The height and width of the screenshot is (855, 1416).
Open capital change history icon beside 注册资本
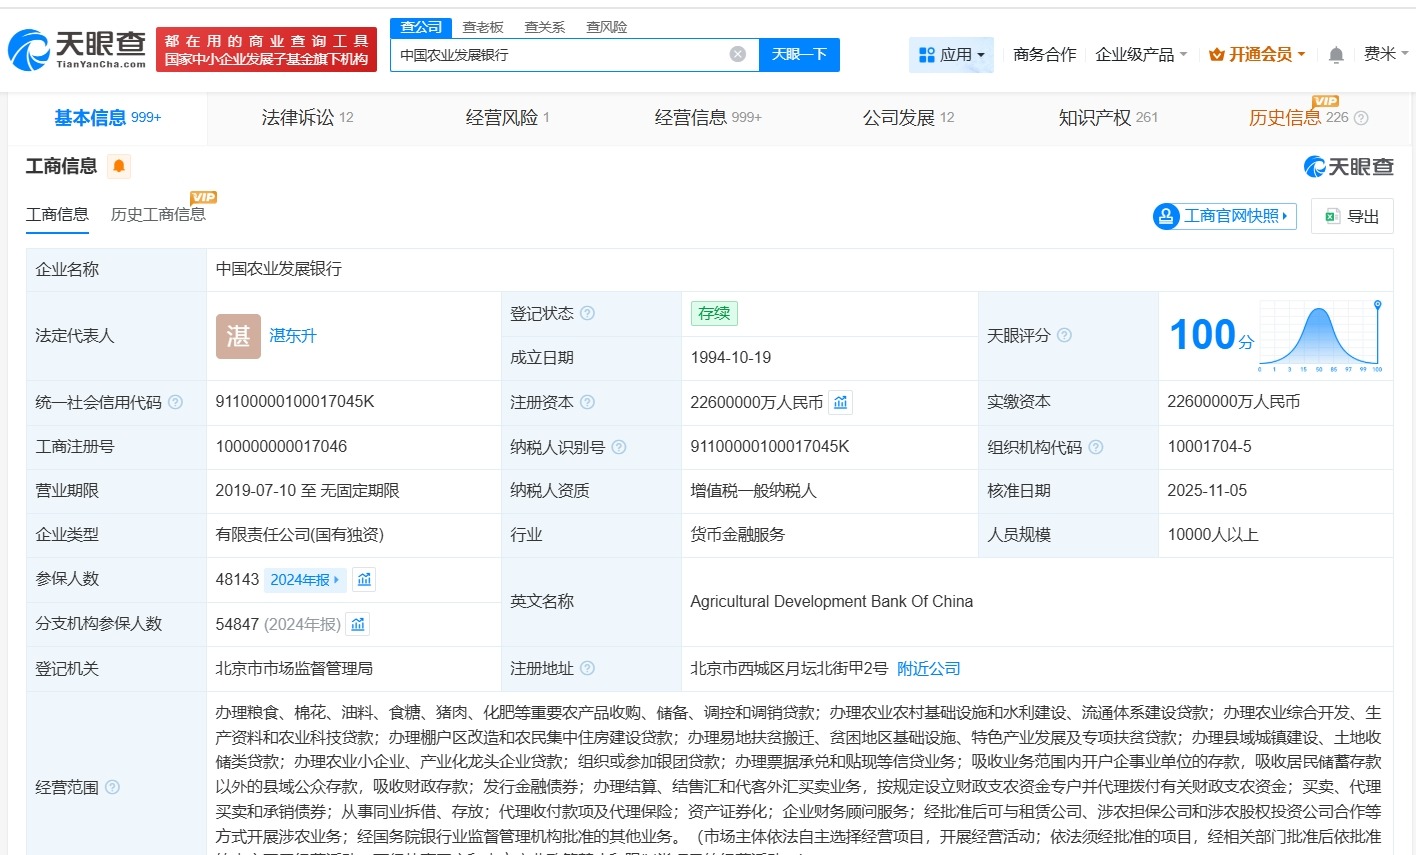pos(840,402)
